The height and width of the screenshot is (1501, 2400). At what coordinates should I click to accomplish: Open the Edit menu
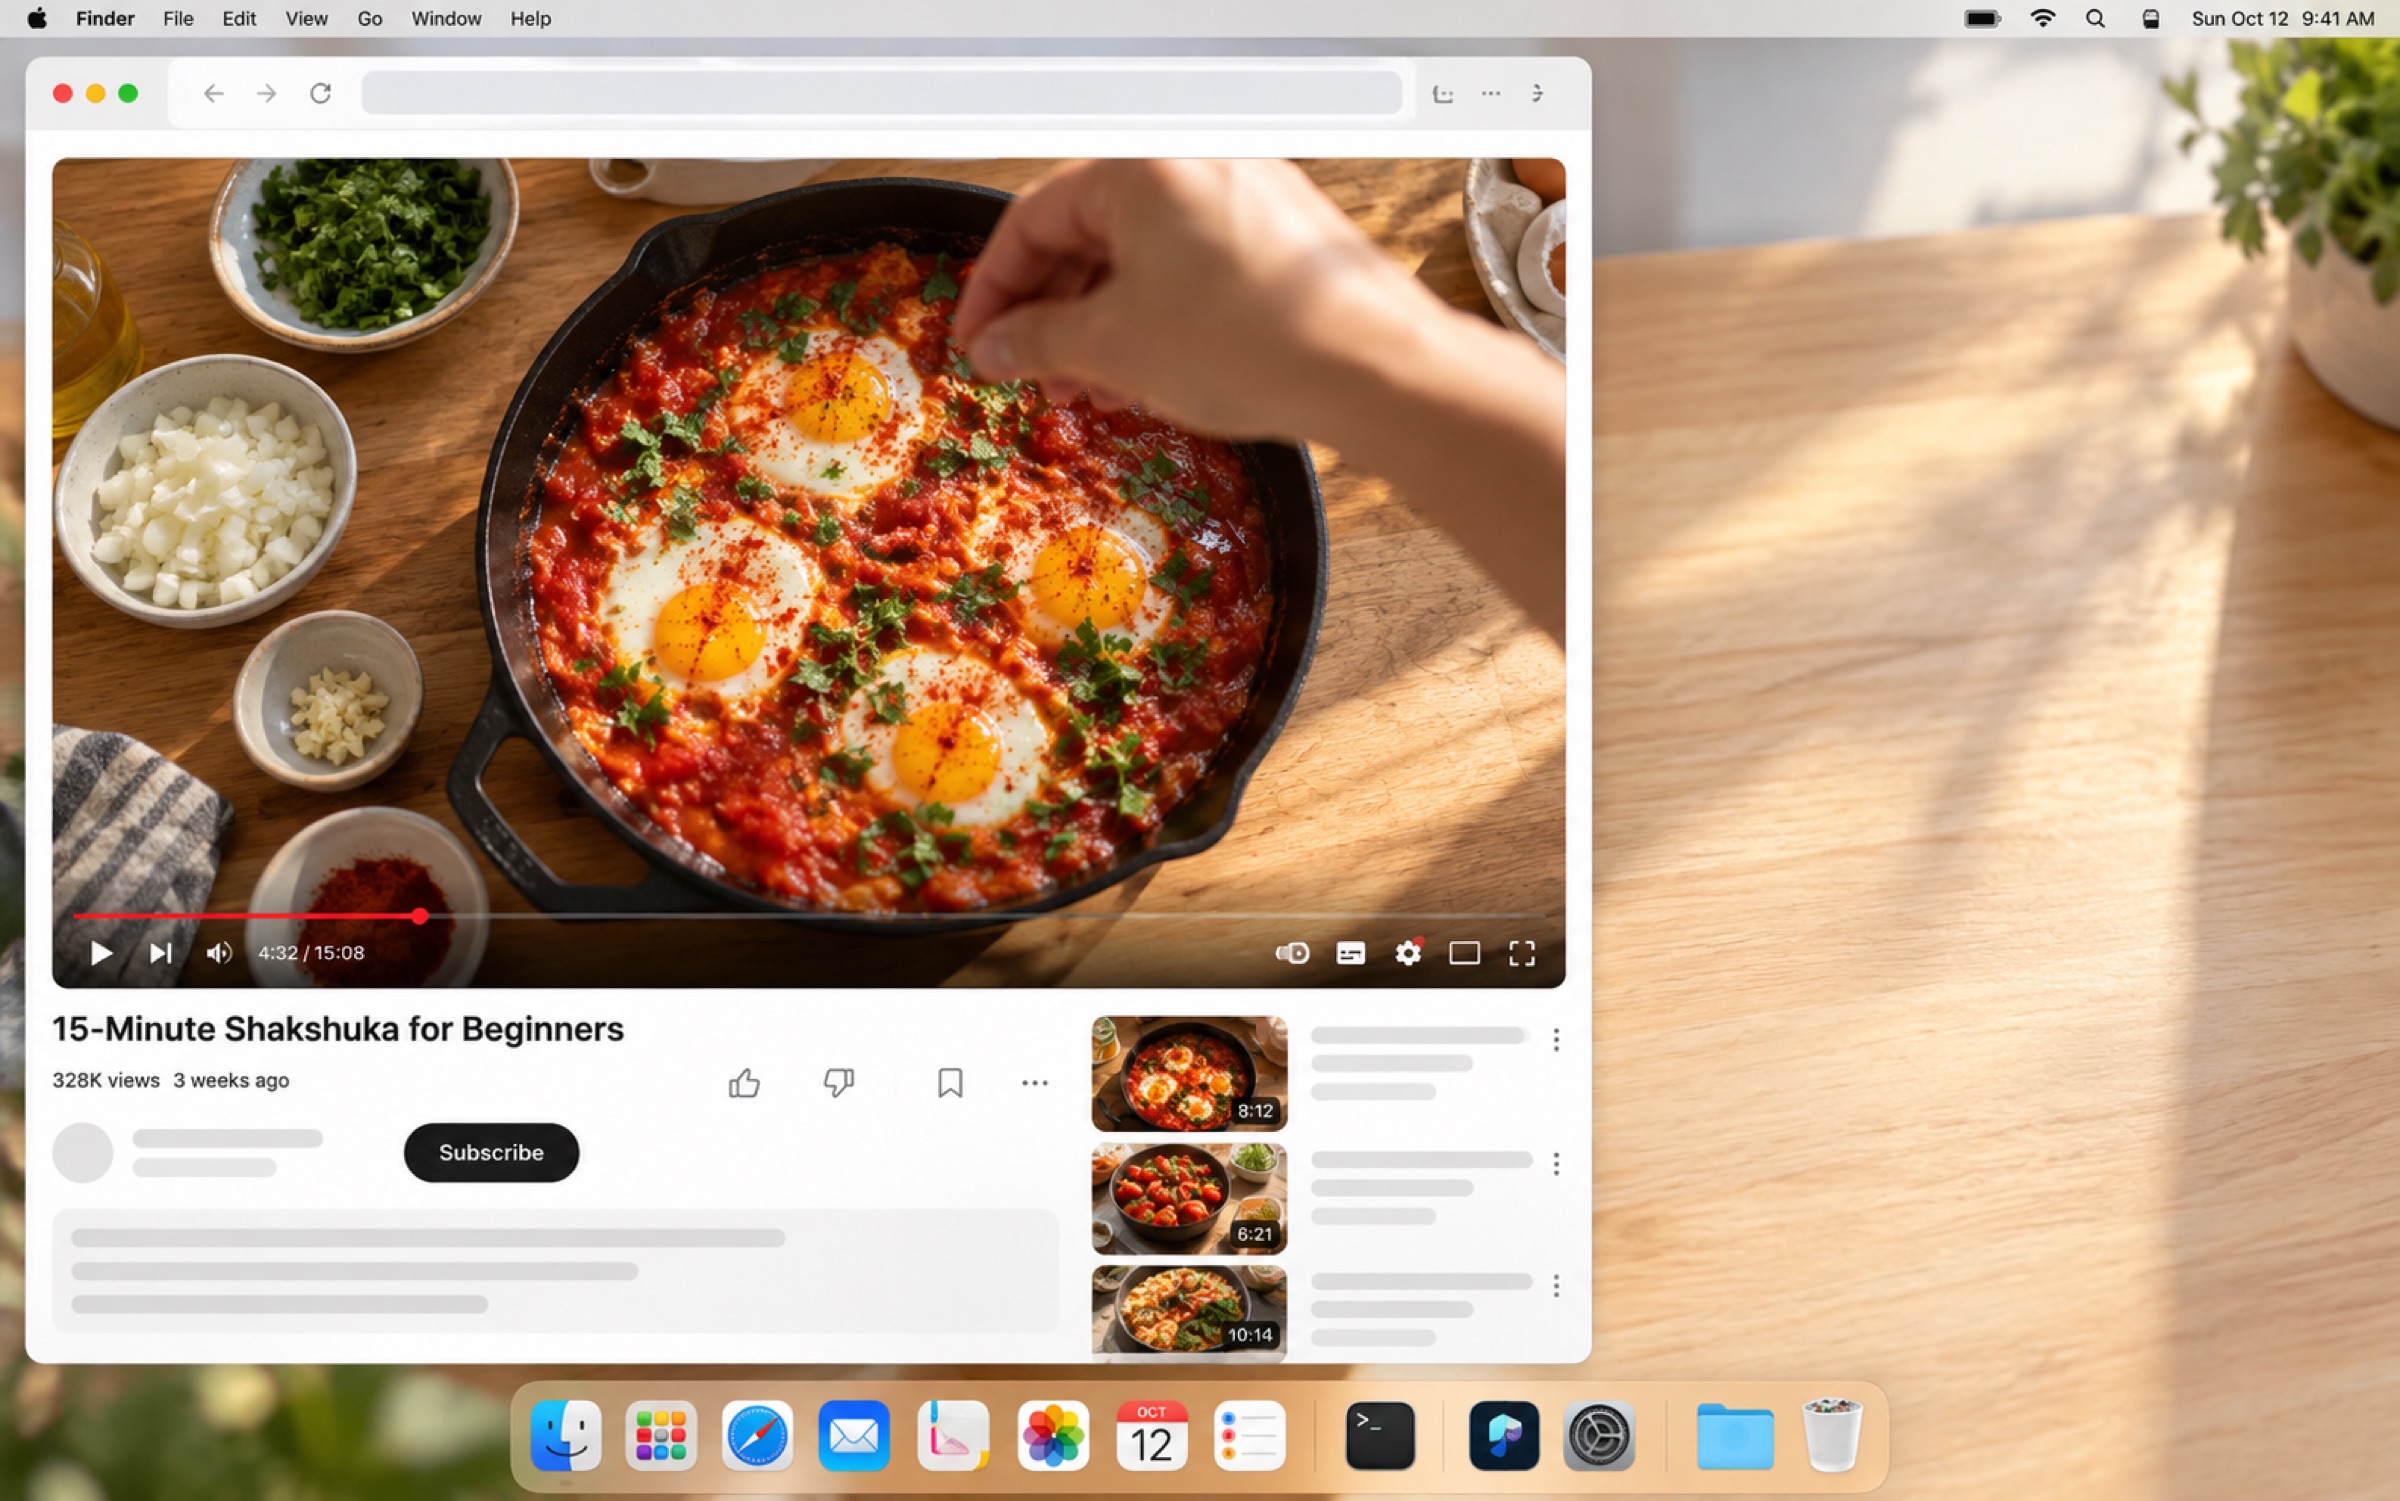(239, 18)
